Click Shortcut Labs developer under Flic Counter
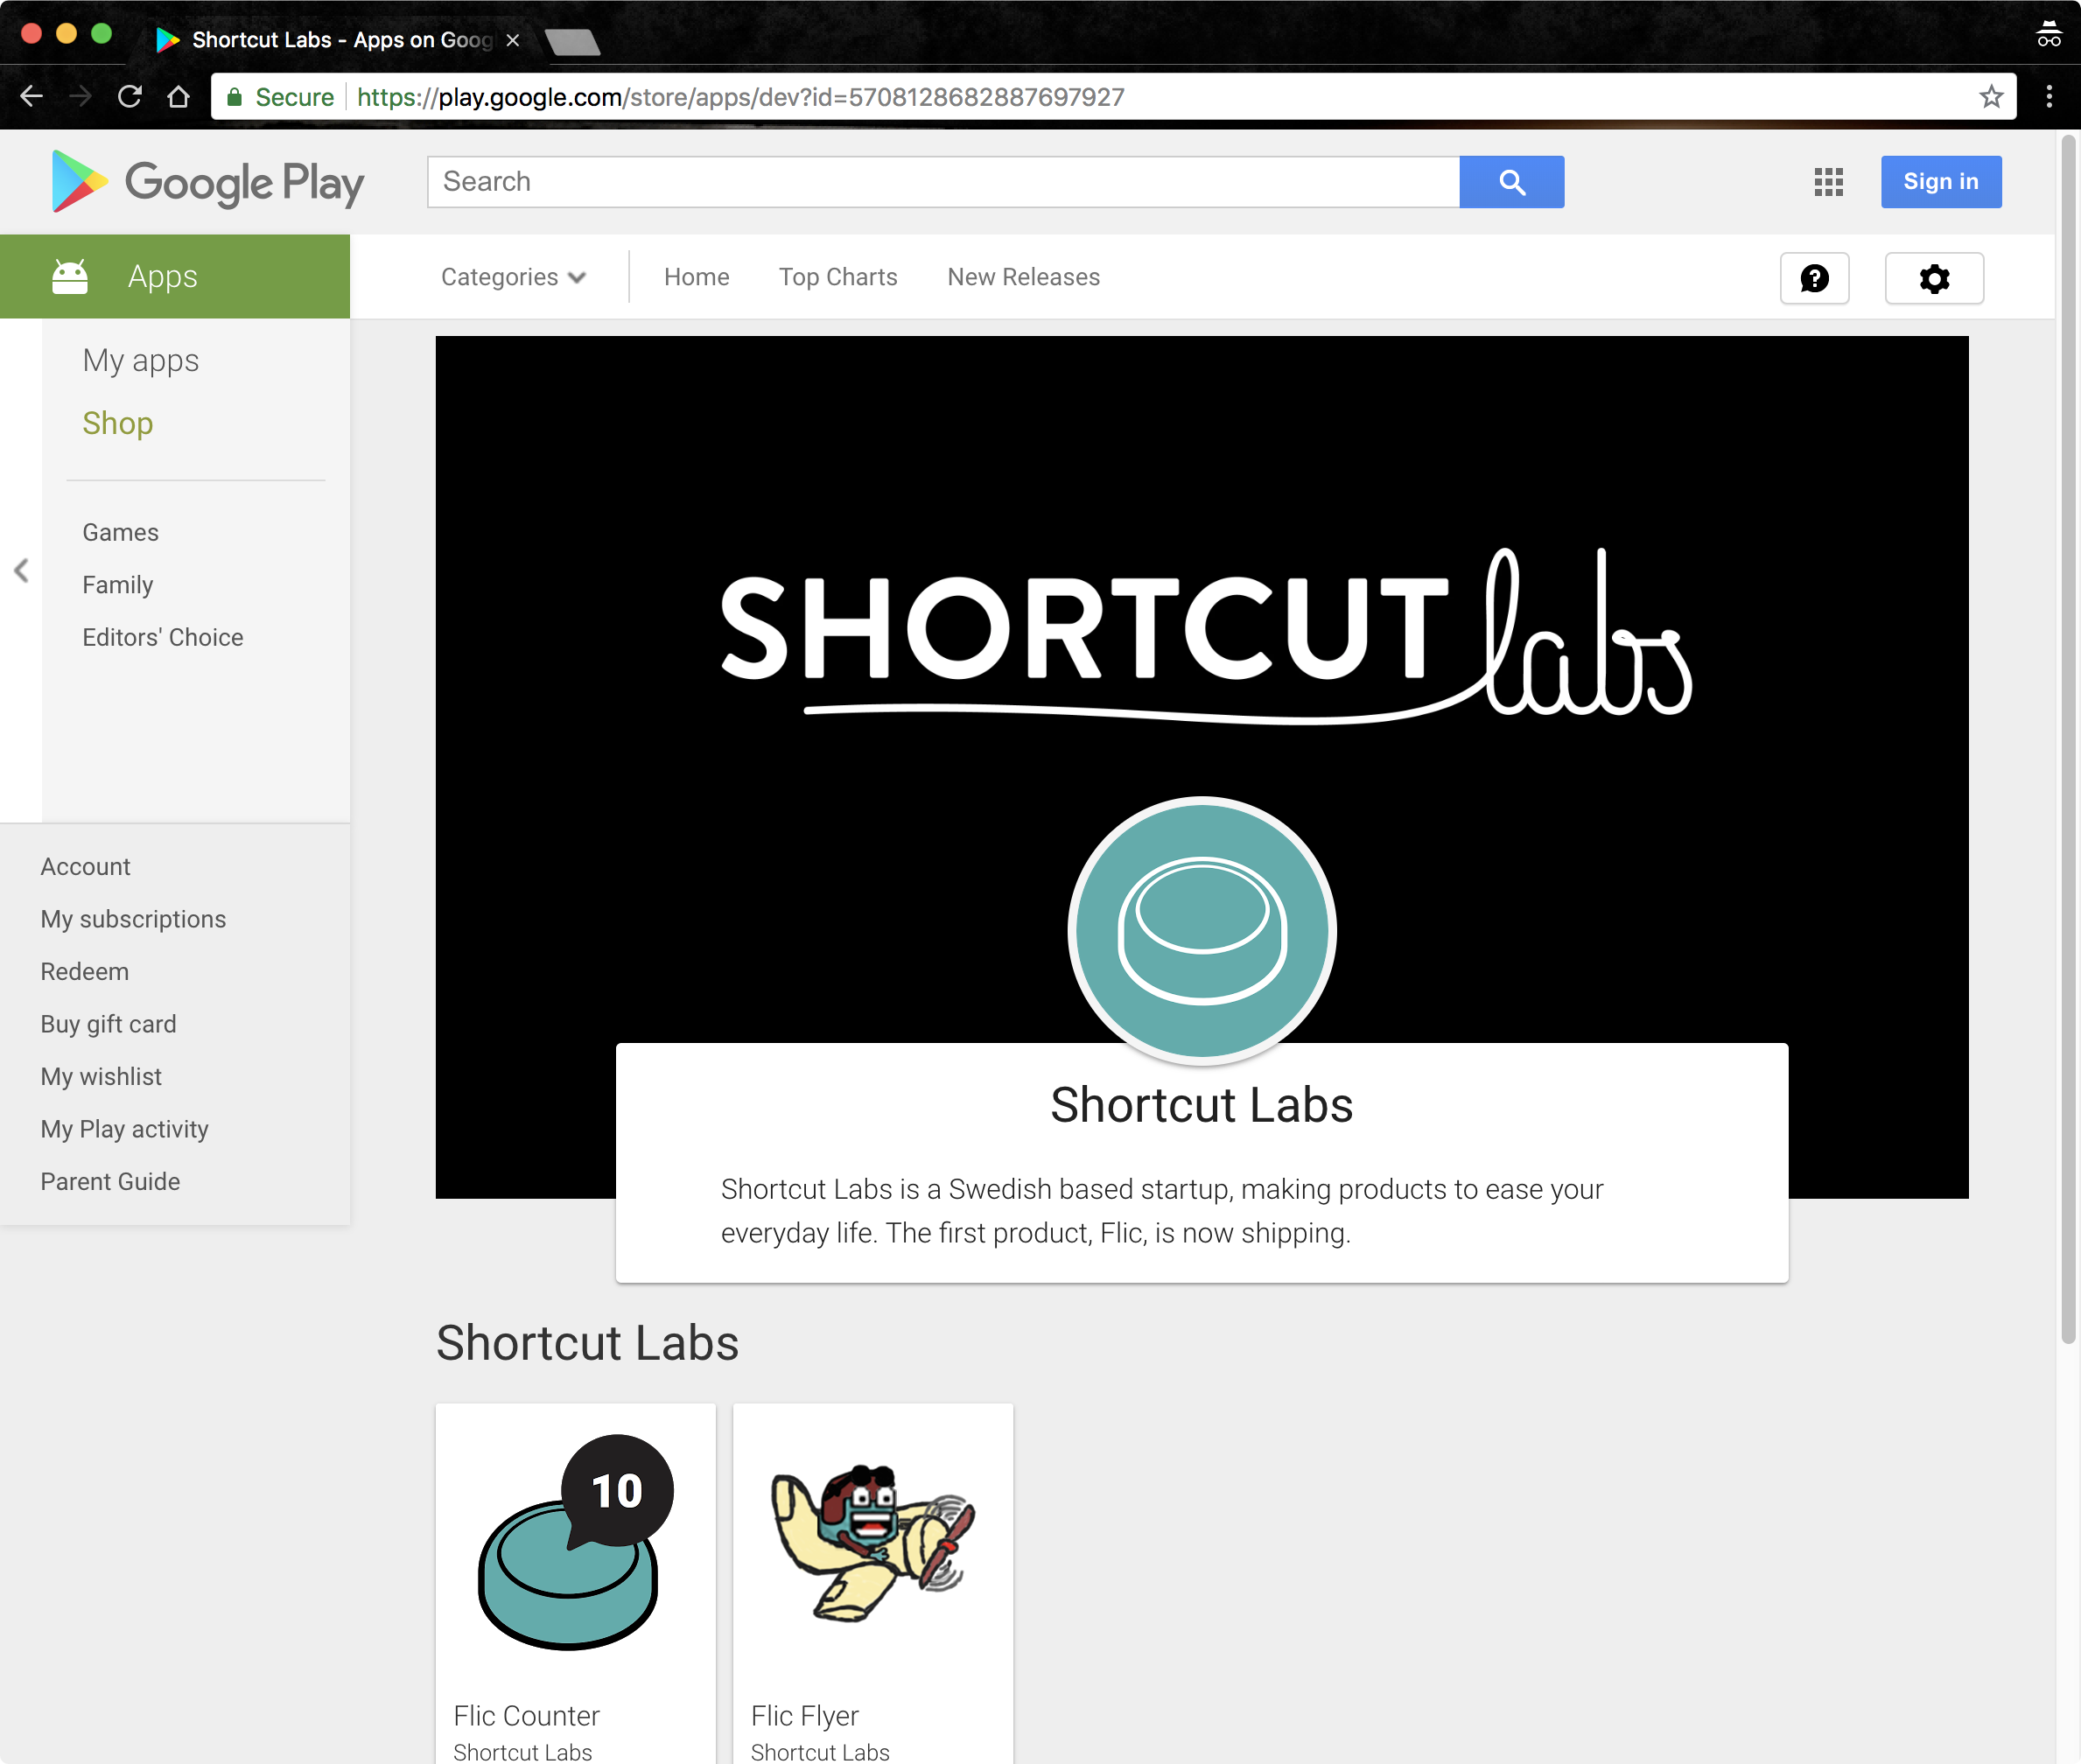This screenshot has height=1764, width=2081. point(522,1752)
